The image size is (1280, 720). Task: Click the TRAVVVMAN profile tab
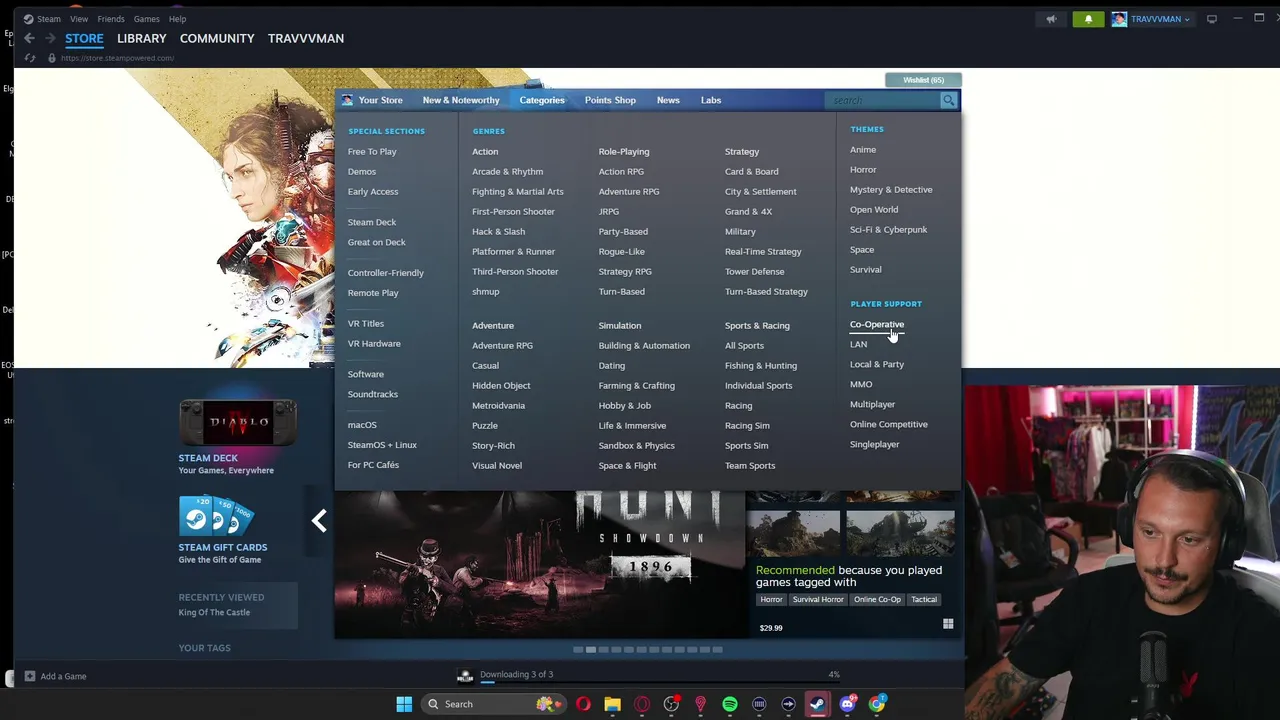(x=306, y=38)
